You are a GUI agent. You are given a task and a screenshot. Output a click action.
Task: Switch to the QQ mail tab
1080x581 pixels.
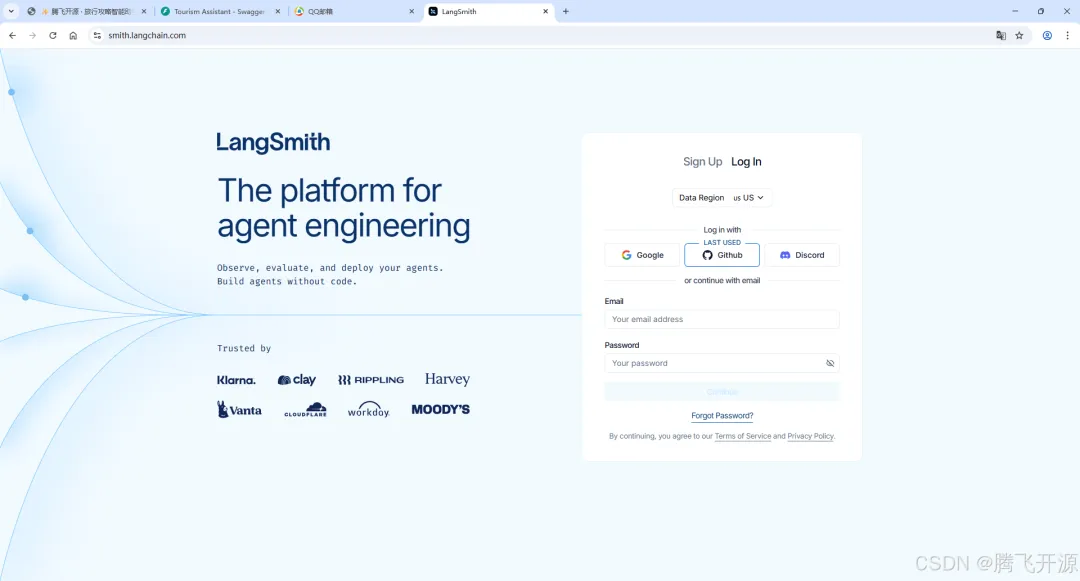[x=354, y=11]
